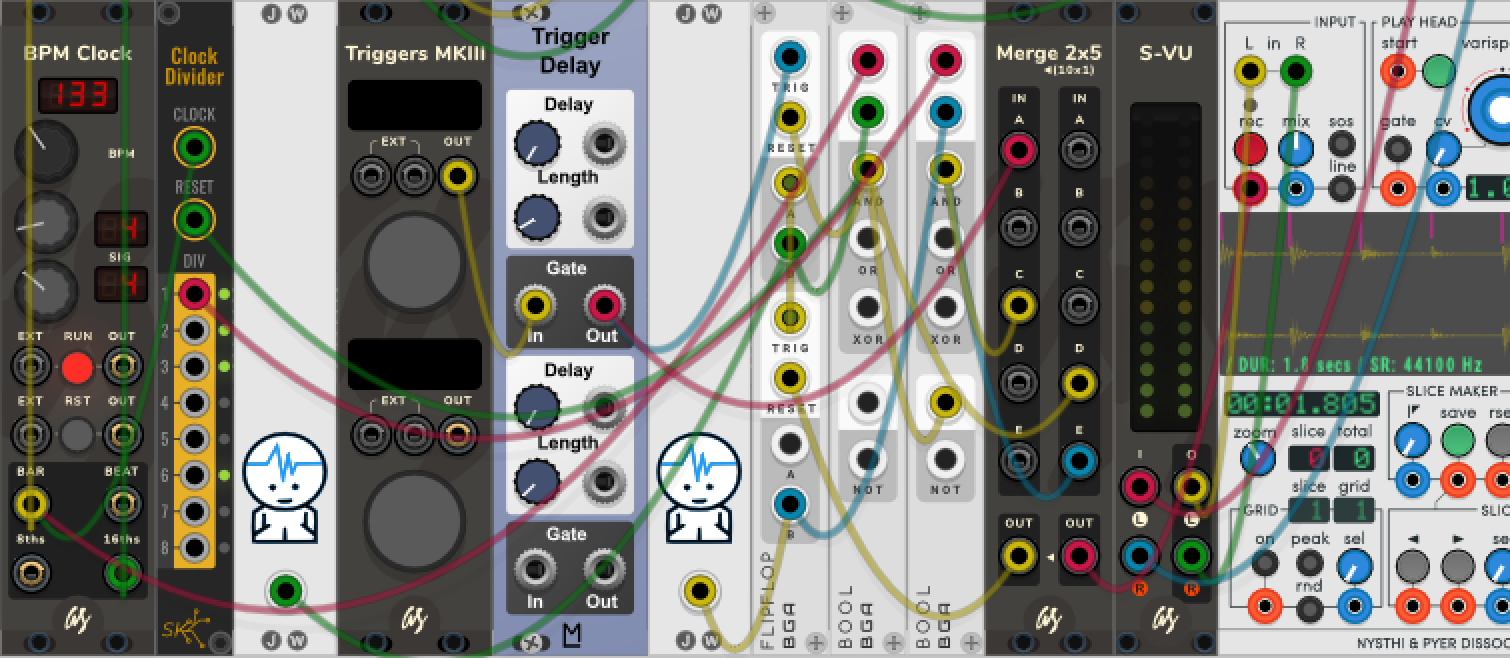Toggle the GRID peak button
This screenshot has height=658, width=1510.
(1310, 563)
